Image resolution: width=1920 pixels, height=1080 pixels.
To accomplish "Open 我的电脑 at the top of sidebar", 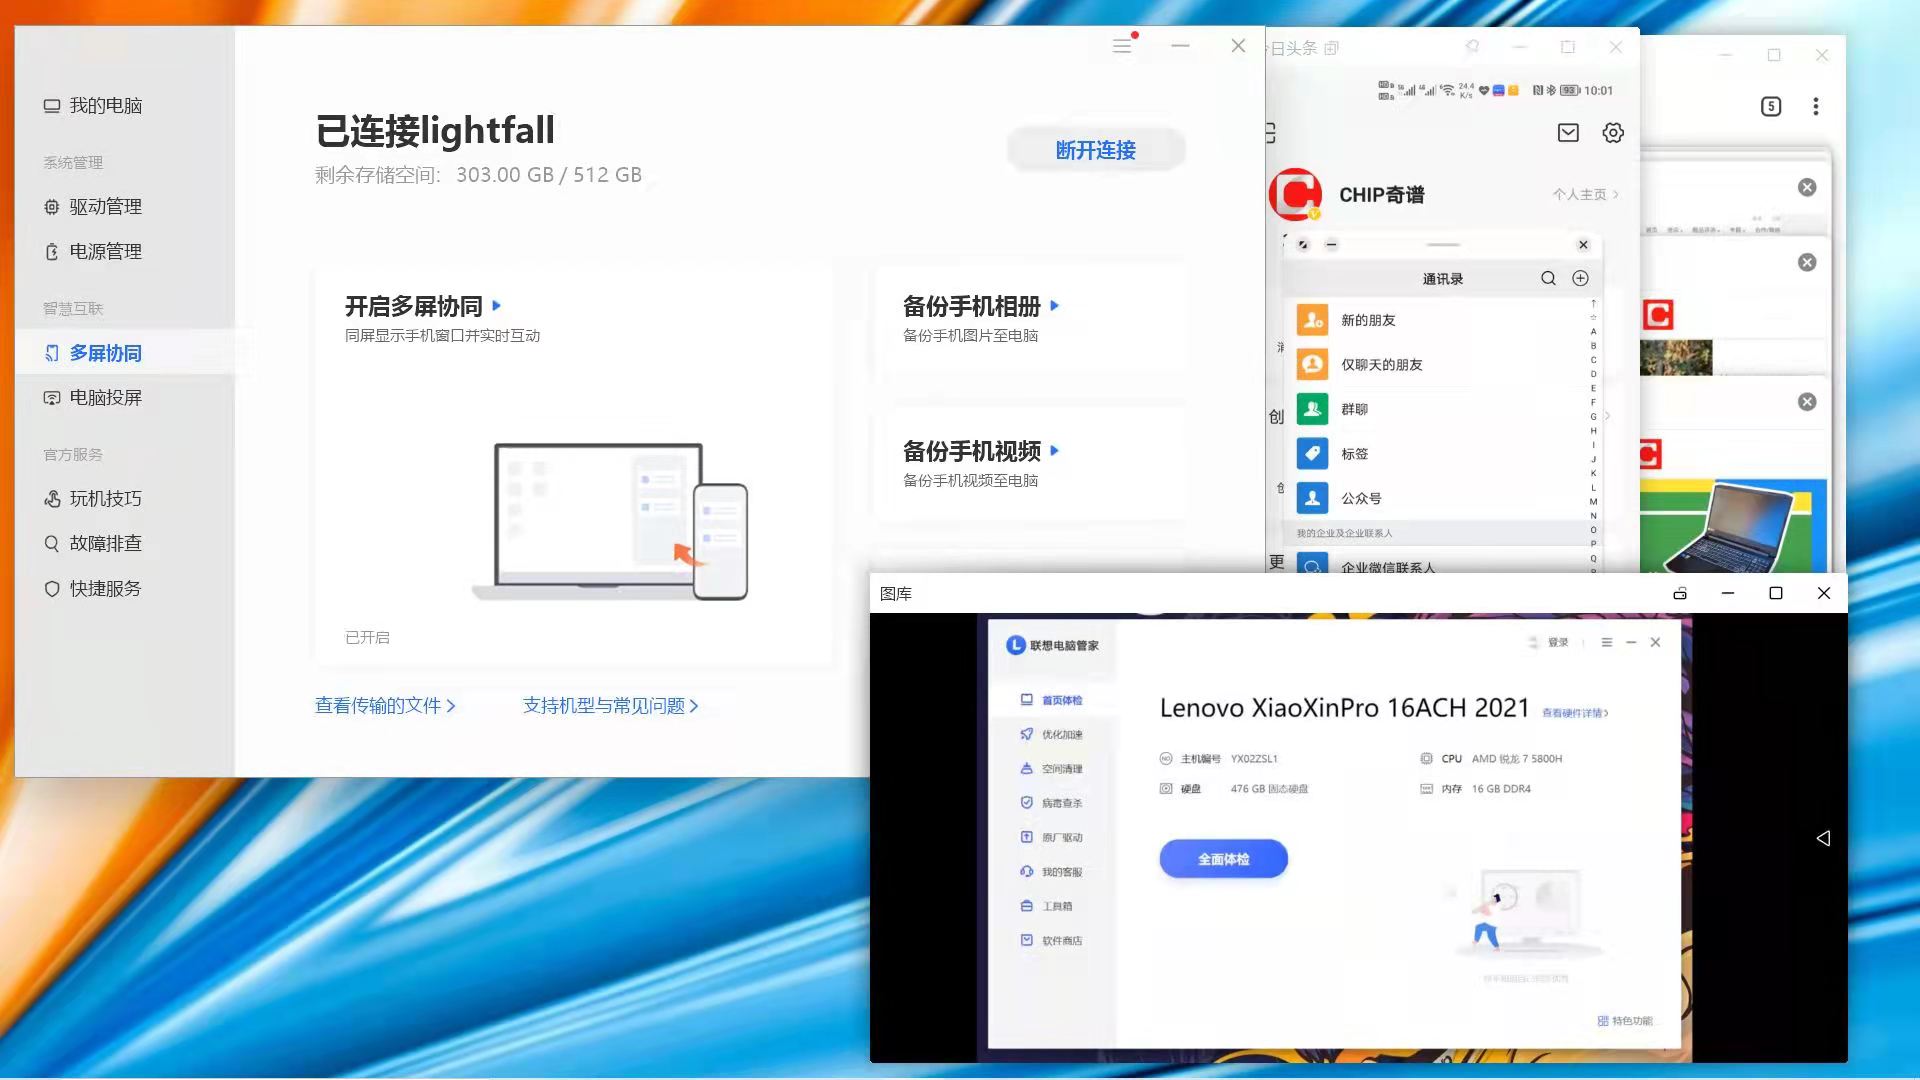I will [106, 104].
